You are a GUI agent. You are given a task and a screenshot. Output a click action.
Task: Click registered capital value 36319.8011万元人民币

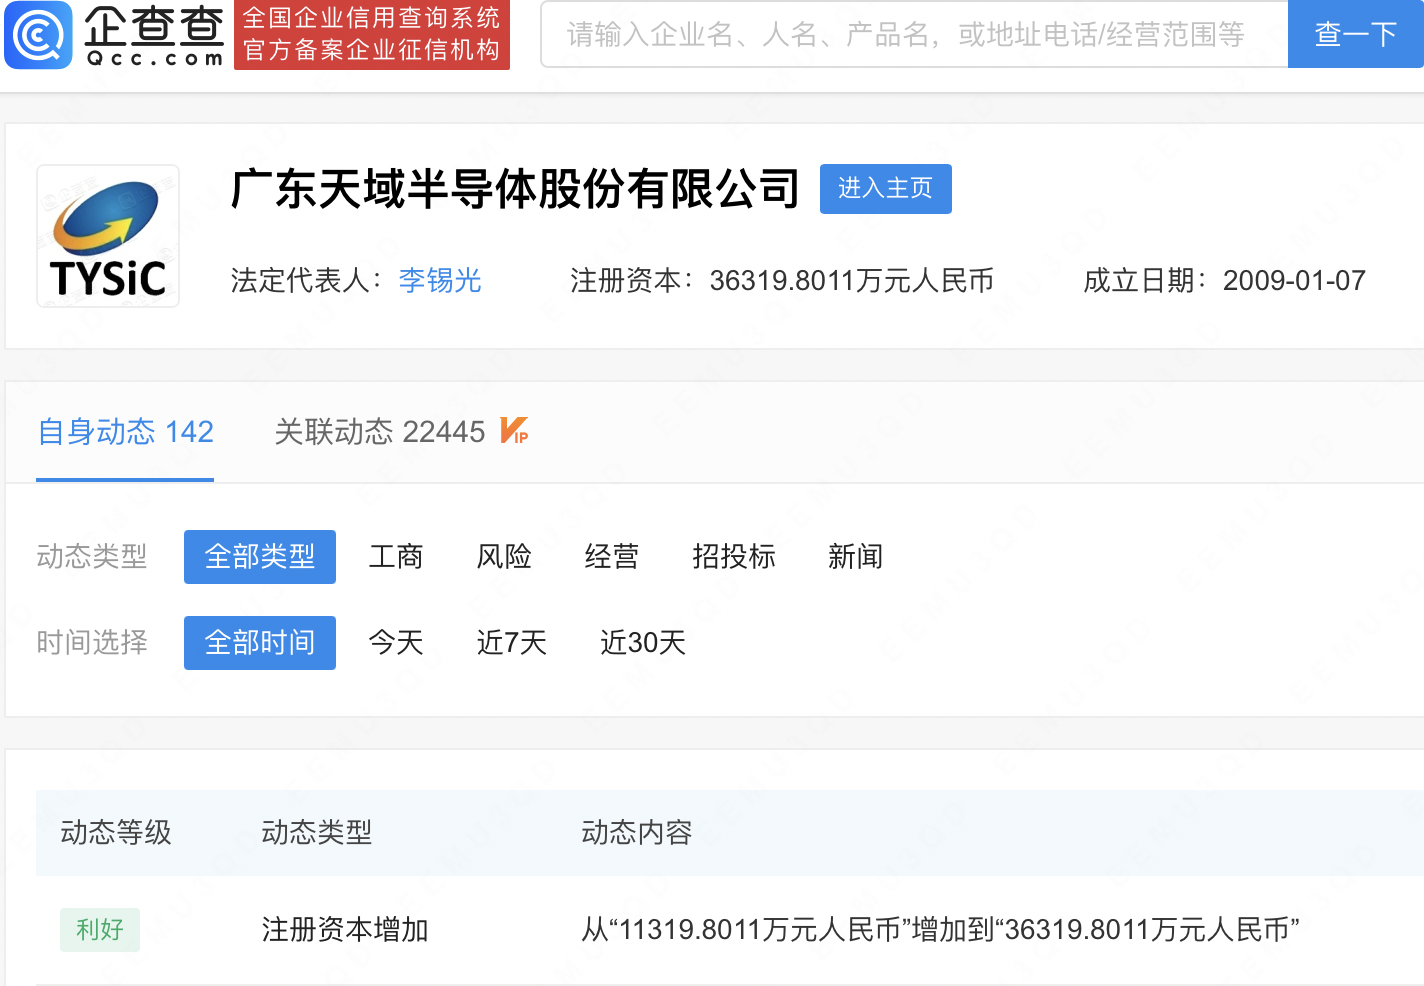coord(852,281)
